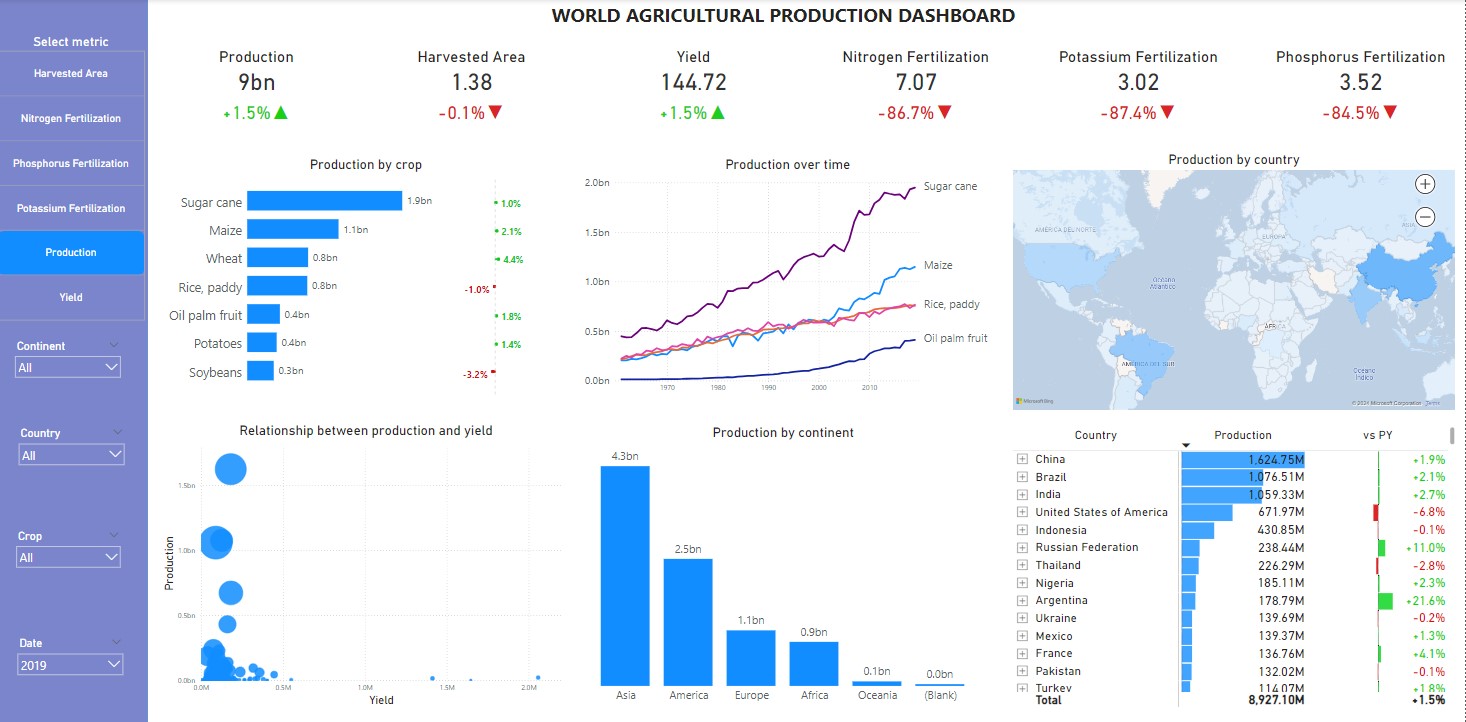
Task: Expand the Nigeria row plus icon
Action: point(1022,583)
